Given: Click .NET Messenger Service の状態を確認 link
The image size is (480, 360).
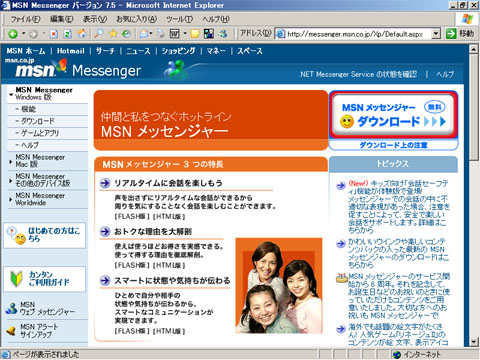Looking at the screenshot, I should (x=358, y=74).
